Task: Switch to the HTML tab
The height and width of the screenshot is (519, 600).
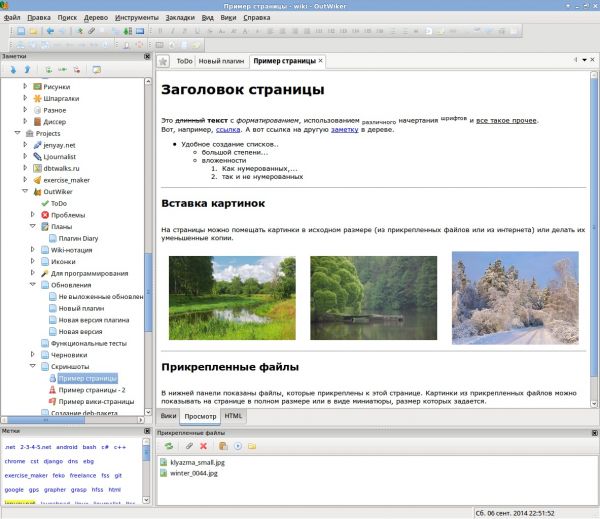Action: point(233,415)
